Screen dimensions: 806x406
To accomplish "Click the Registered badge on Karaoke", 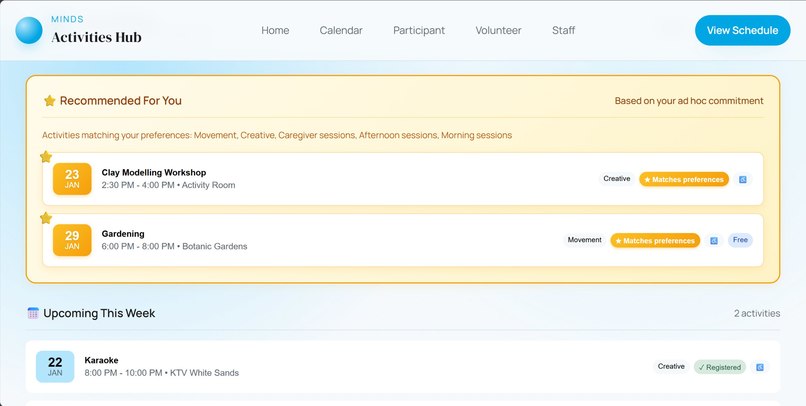I will pos(720,367).
